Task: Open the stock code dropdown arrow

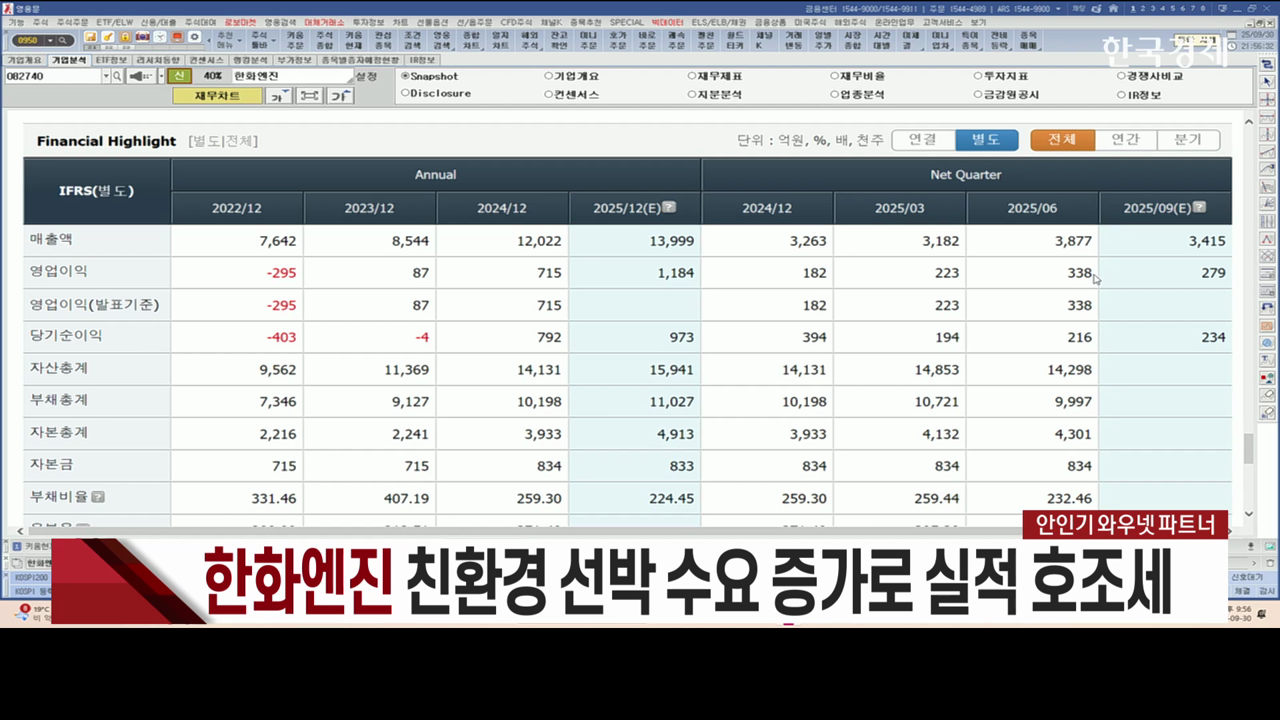Action: point(105,76)
